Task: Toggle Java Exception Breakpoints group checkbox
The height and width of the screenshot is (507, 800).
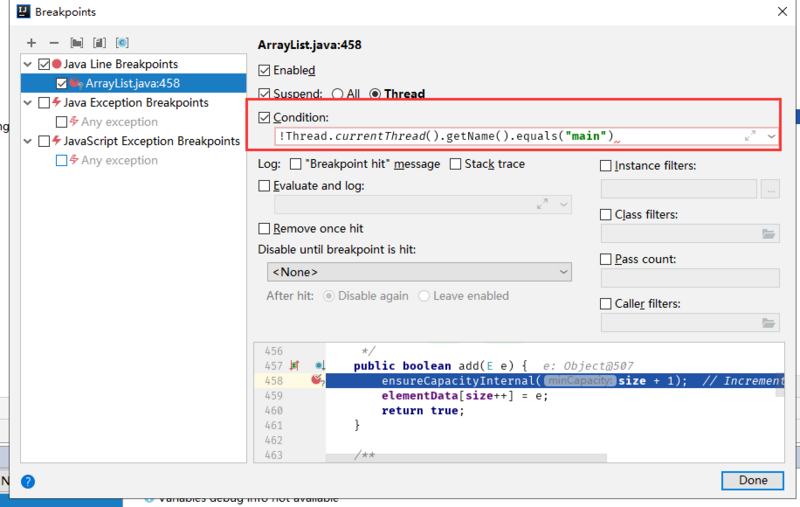Action: click(44, 103)
